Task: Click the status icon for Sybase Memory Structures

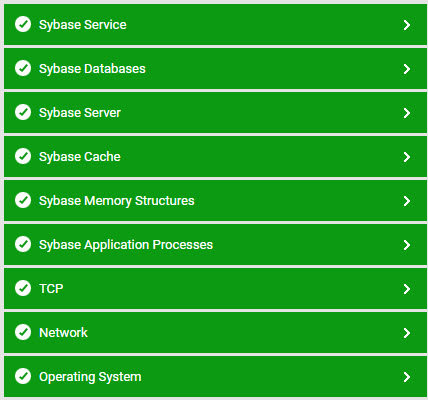Action: coord(23,200)
